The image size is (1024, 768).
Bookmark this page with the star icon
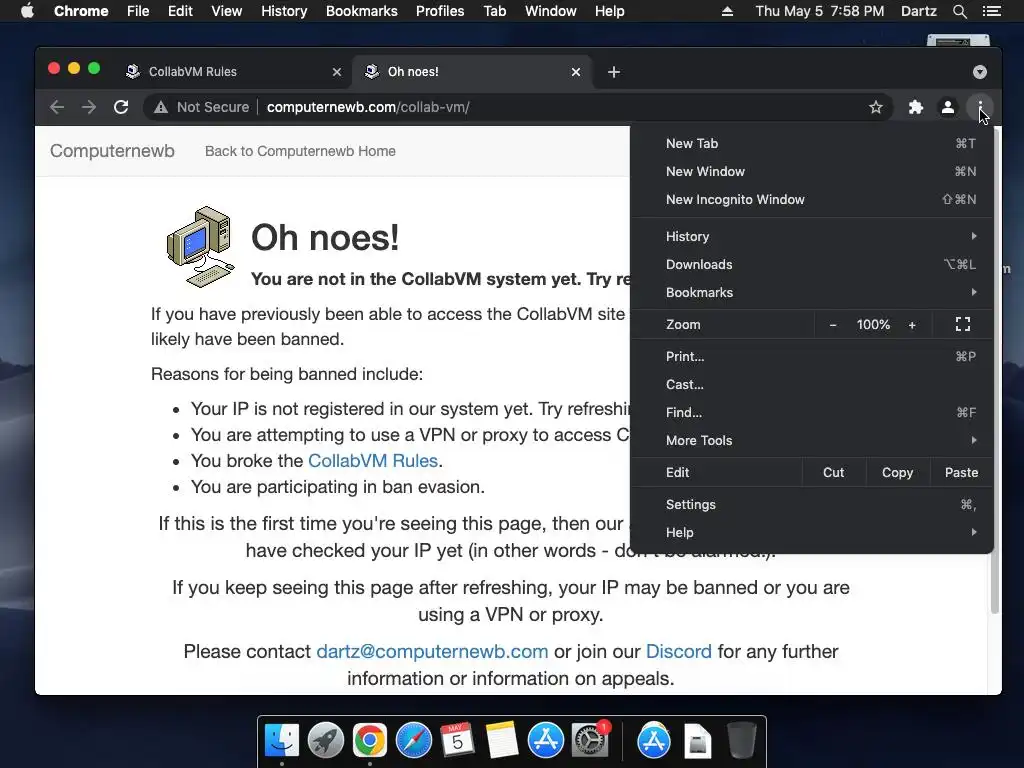click(876, 107)
